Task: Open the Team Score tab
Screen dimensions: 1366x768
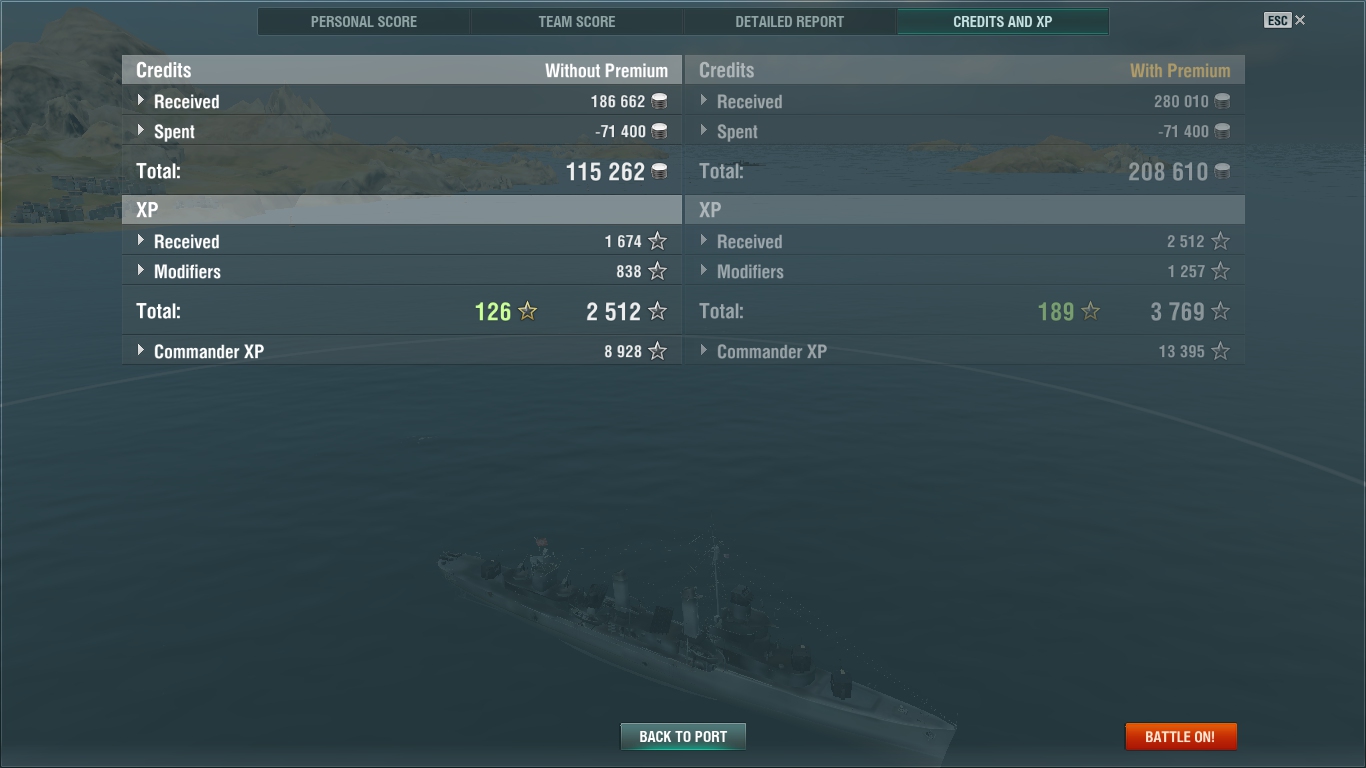Action: coord(577,21)
